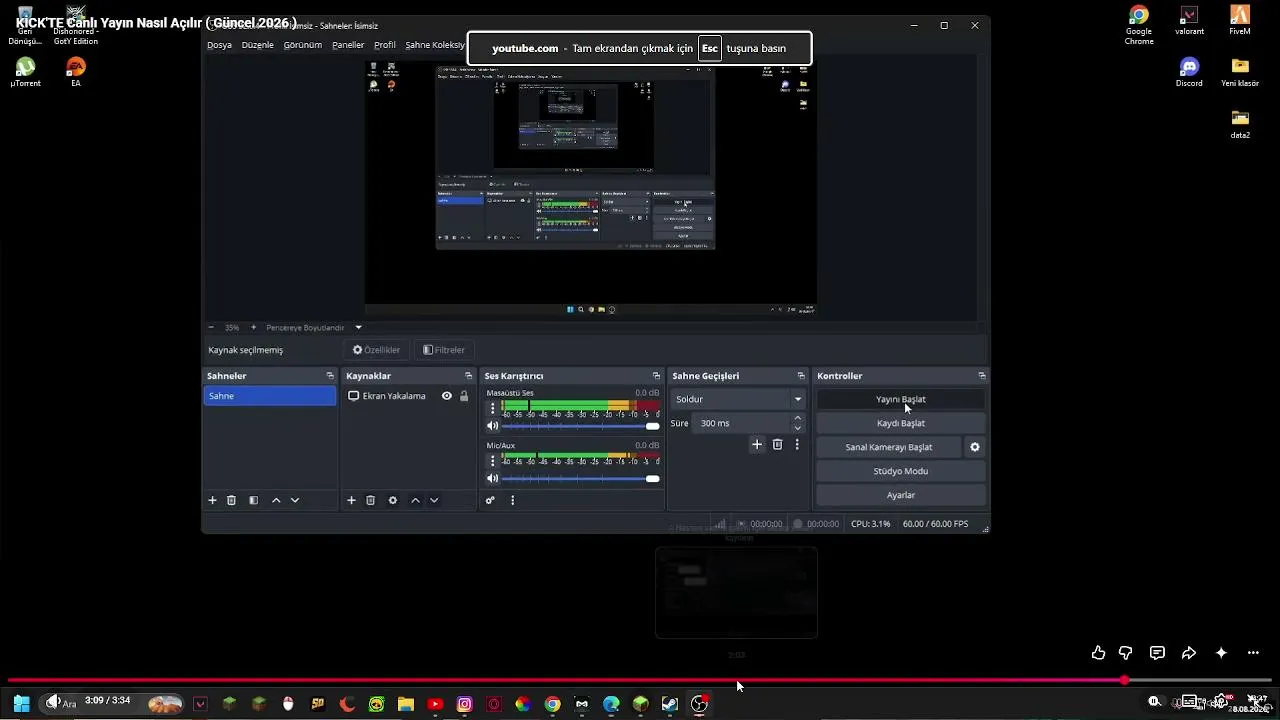Open source properties gear in the Kaynaklar toolbar
1280x720 pixels.
[393, 500]
